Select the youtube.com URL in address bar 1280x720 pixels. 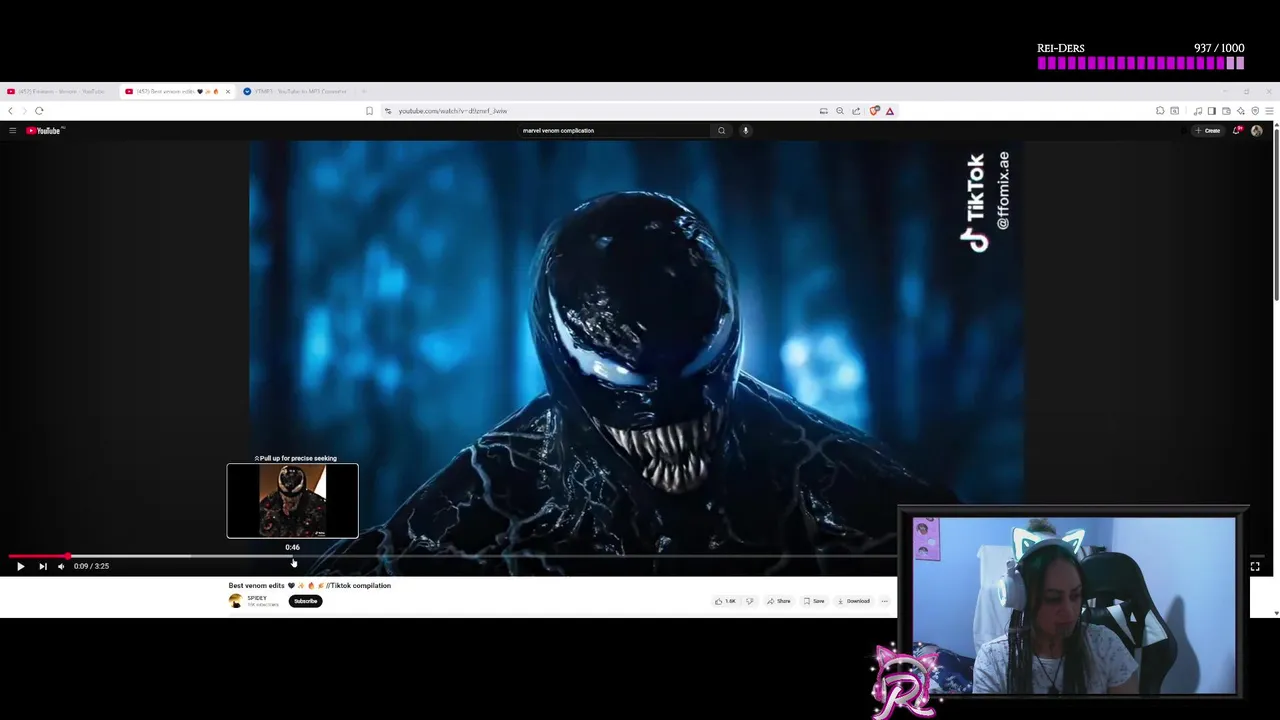[x=453, y=111]
